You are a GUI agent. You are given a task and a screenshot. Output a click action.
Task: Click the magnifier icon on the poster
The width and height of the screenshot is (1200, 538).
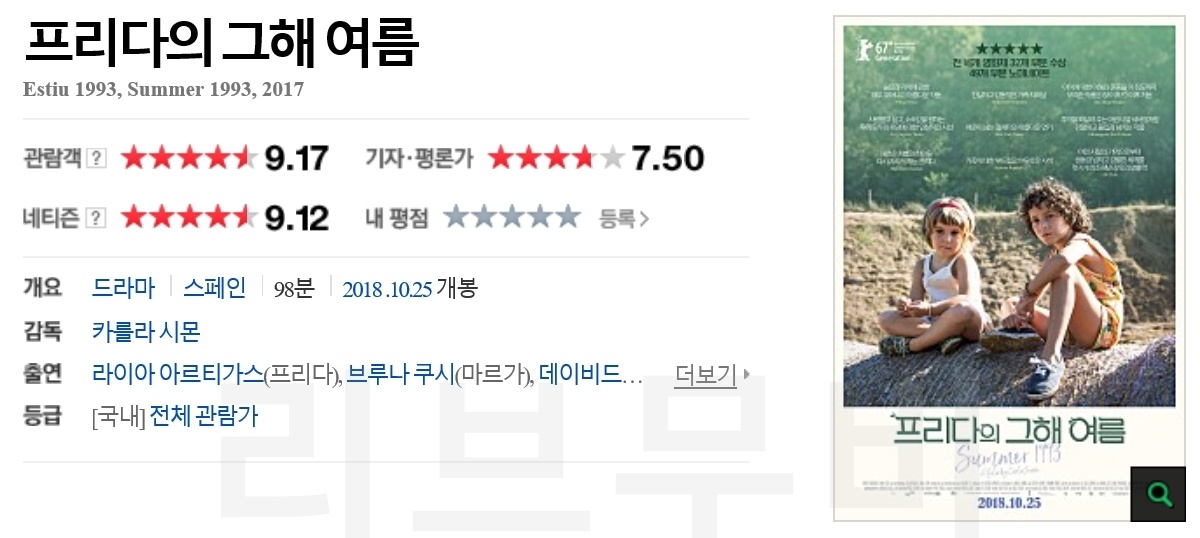[x=1158, y=494]
